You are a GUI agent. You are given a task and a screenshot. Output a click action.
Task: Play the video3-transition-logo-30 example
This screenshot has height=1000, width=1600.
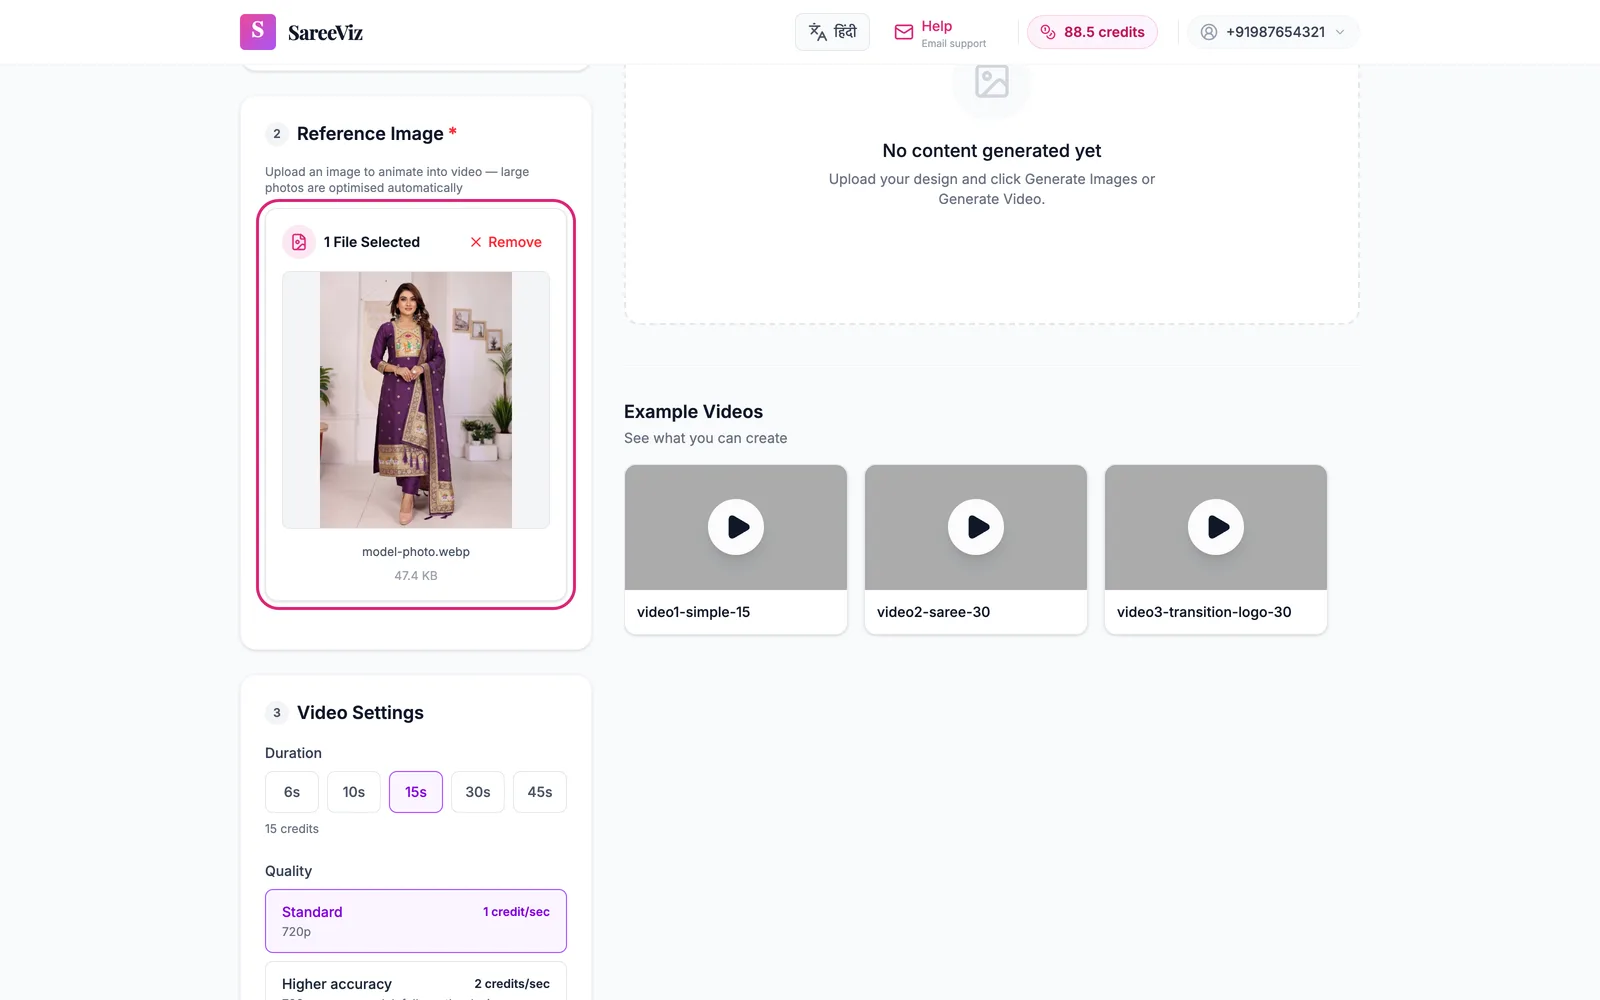pyautogui.click(x=1216, y=527)
